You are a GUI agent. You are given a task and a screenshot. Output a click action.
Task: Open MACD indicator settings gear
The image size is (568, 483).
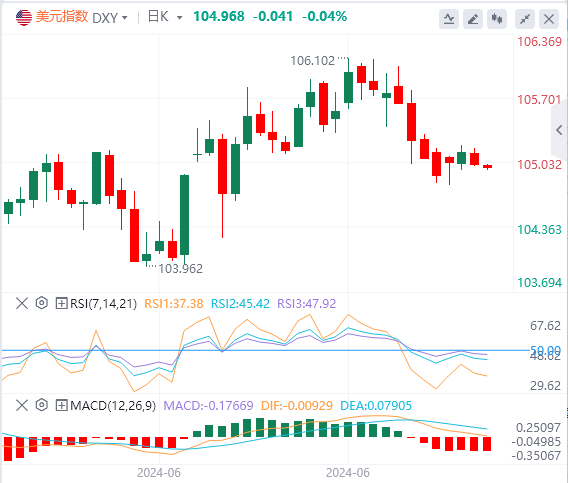(x=42, y=405)
